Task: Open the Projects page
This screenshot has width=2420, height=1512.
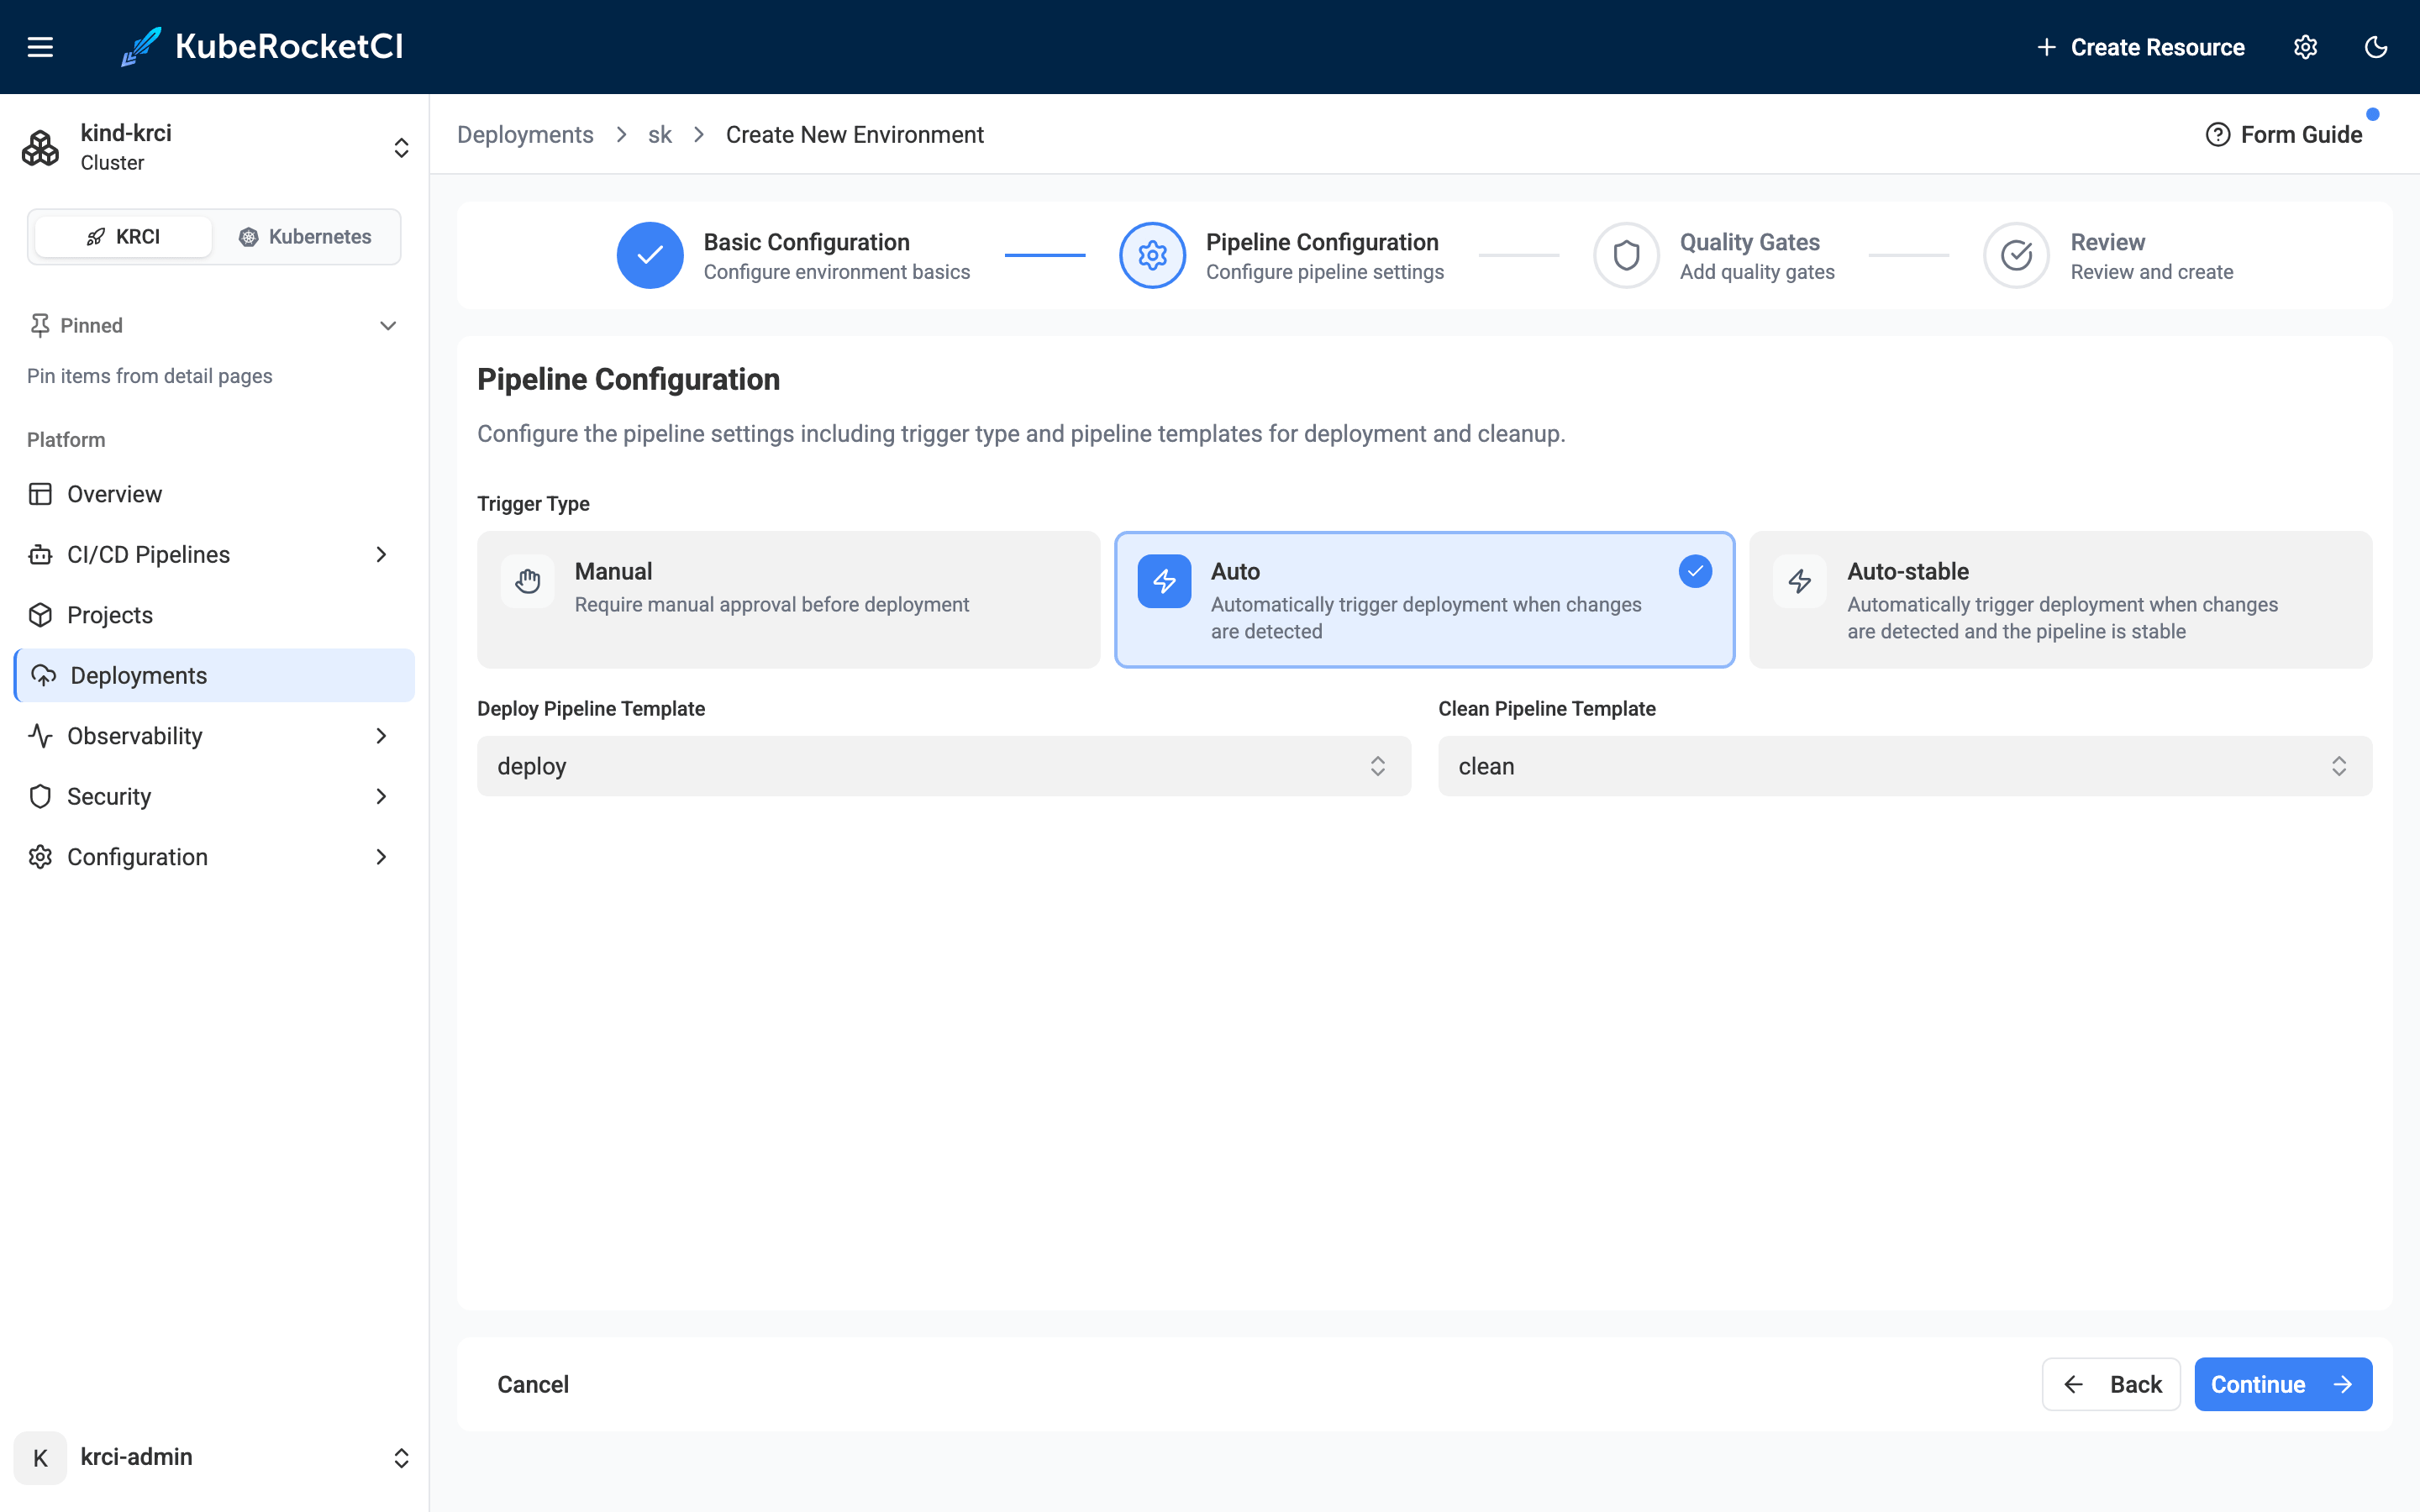Action: click(x=214, y=615)
